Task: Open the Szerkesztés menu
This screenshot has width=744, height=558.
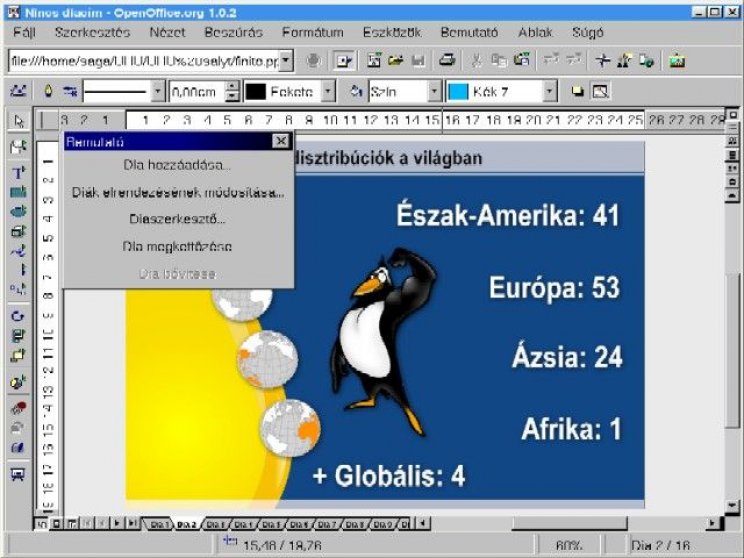Action: pyautogui.click(x=93, y=32)
